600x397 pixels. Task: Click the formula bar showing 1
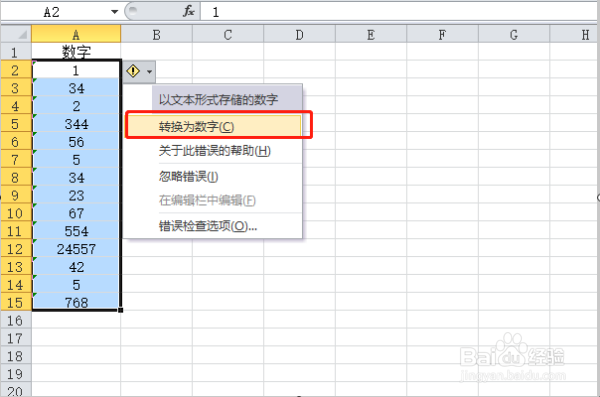click(399, 12)
